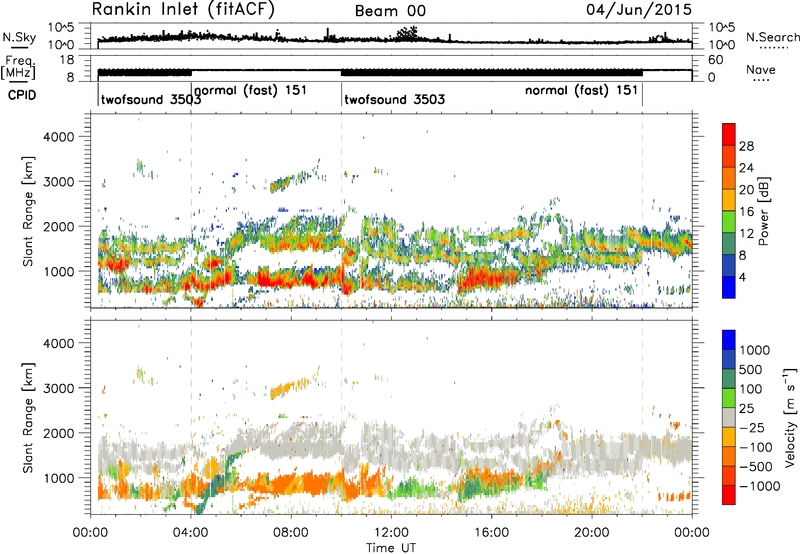This screenshot has width=800, height=554.
Task: Click the red bottom segment of the Velocity colorbar
Action: tap(729, 495)
